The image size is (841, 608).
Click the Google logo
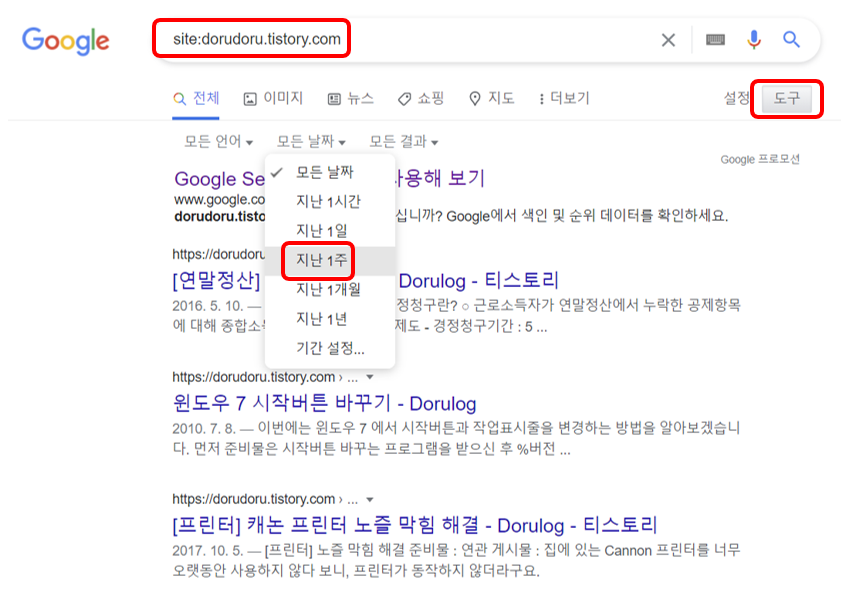[x=65, y=41]
